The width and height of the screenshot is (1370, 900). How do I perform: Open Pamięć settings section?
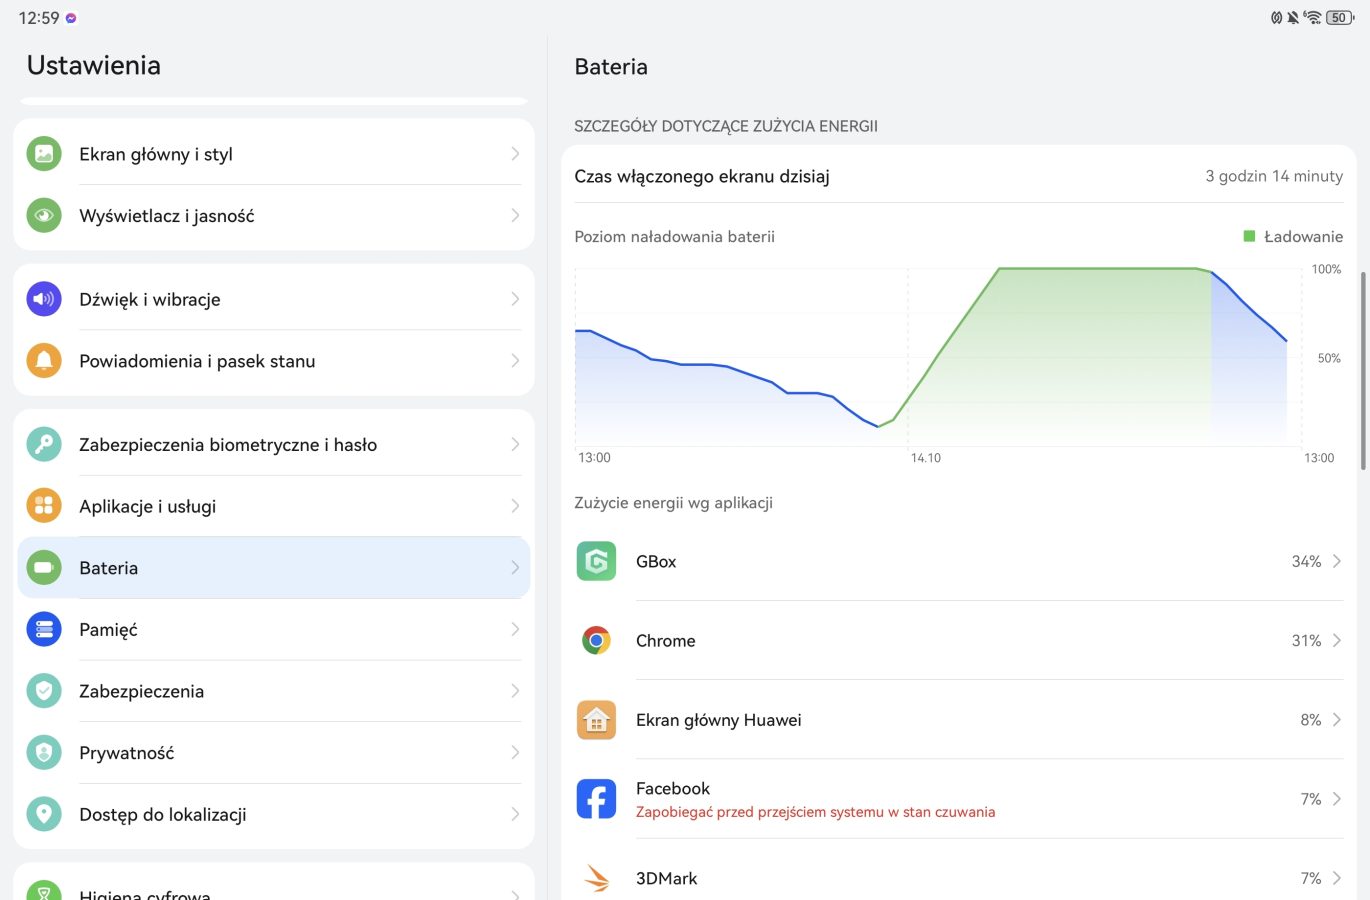pos(274,630)
